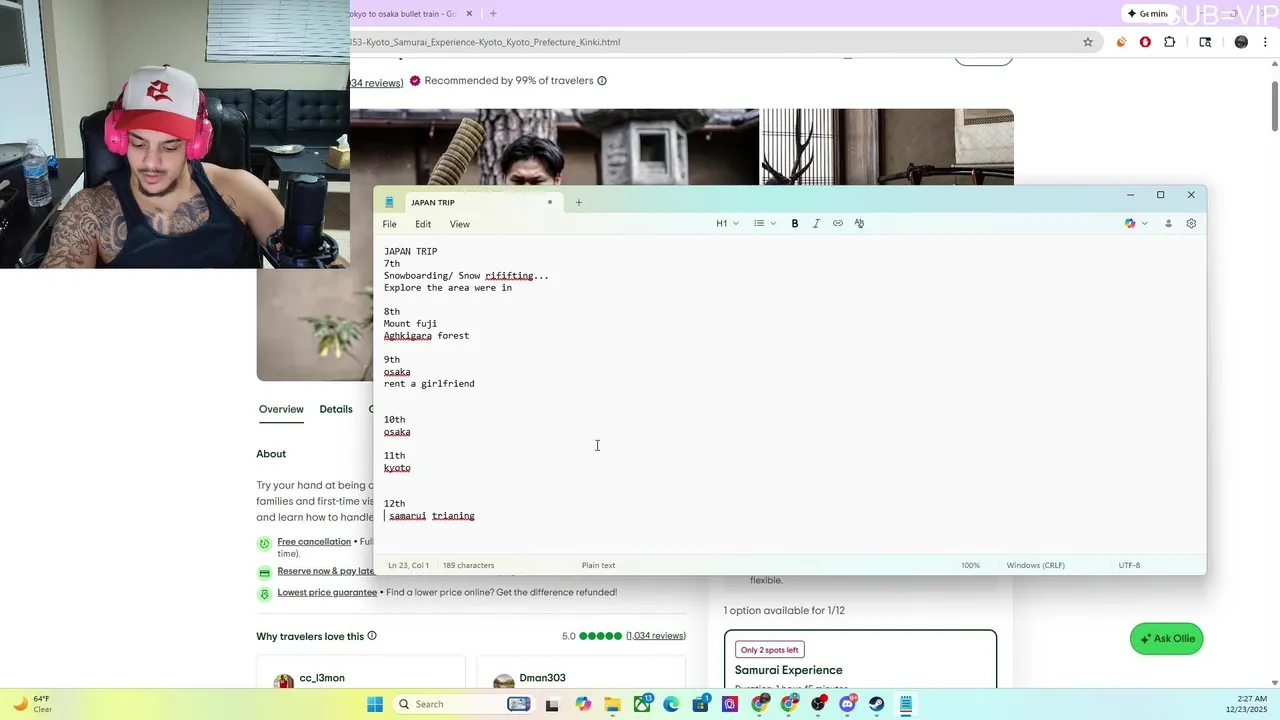1280x720 pixels.
Task: Open the Edit menu in Notepad
Action: click(423, 224)
